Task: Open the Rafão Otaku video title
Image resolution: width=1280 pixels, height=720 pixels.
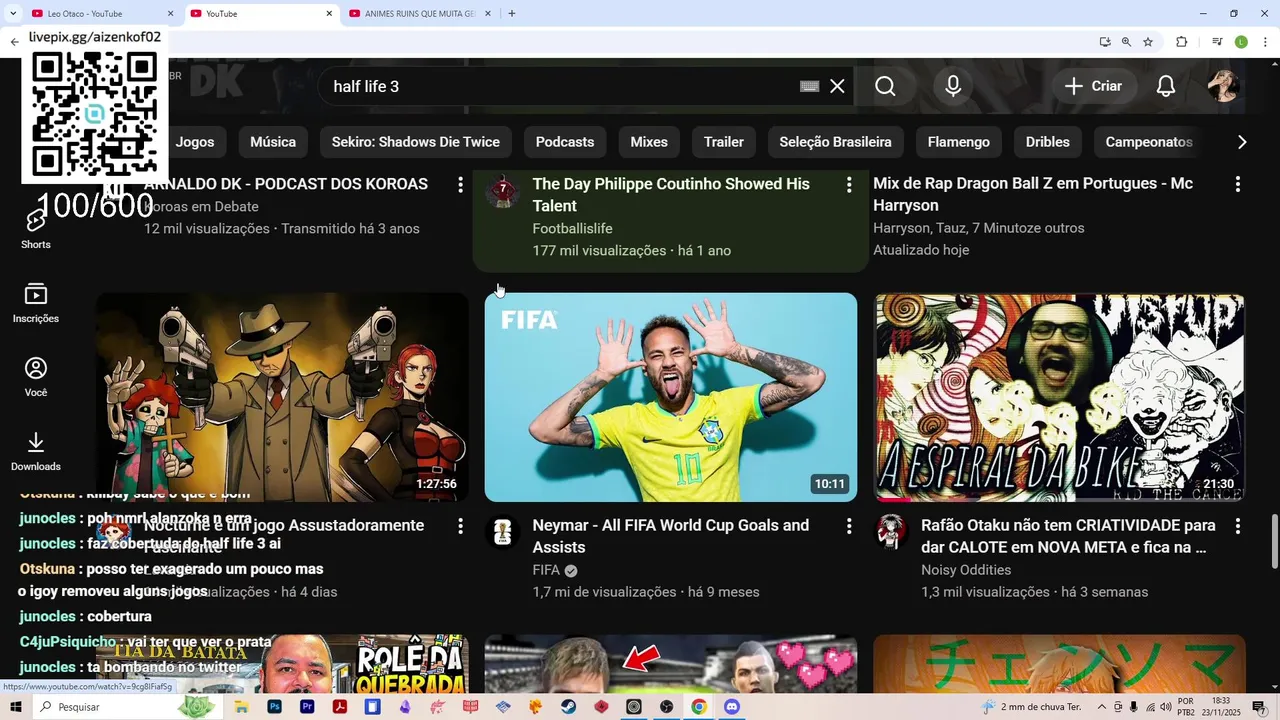Action: pyautogui.click(x=1068, y=536)
